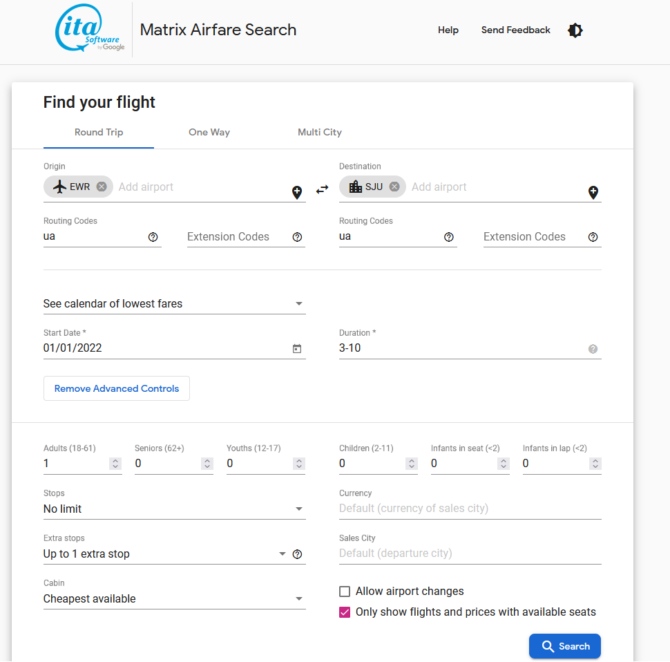Adjust the Youths count stepper
This screenshot has width=670, height=662.
coord(299,464)
